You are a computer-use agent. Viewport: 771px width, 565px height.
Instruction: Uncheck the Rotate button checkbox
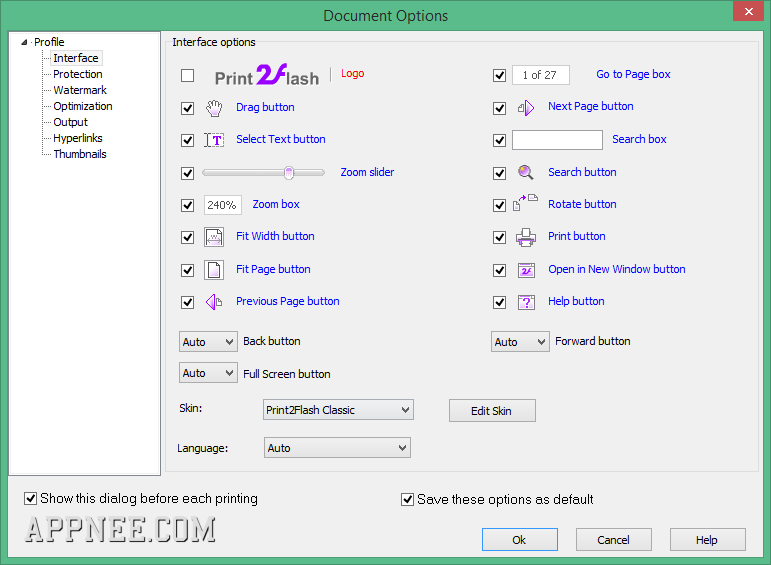500,205
